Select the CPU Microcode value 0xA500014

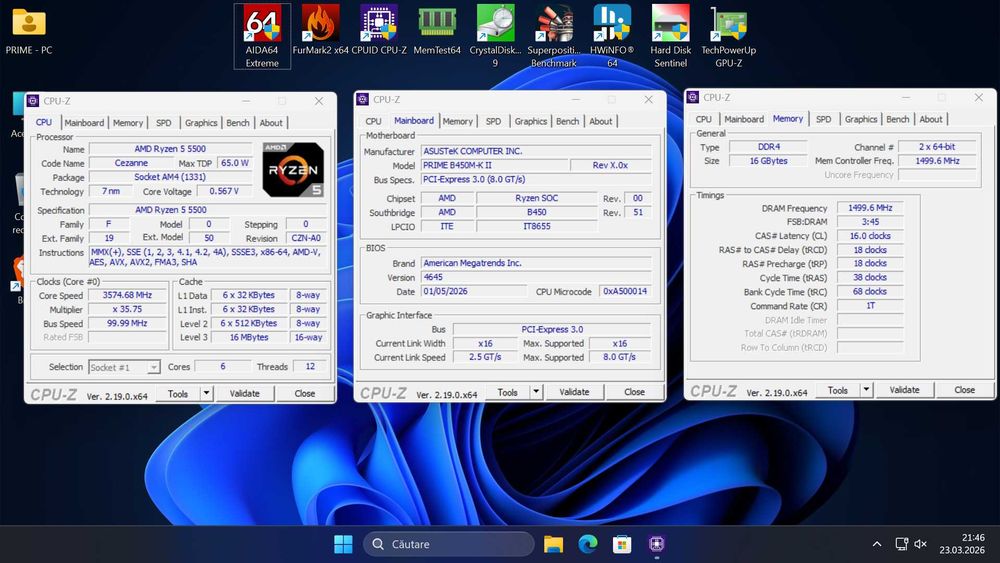625,291
